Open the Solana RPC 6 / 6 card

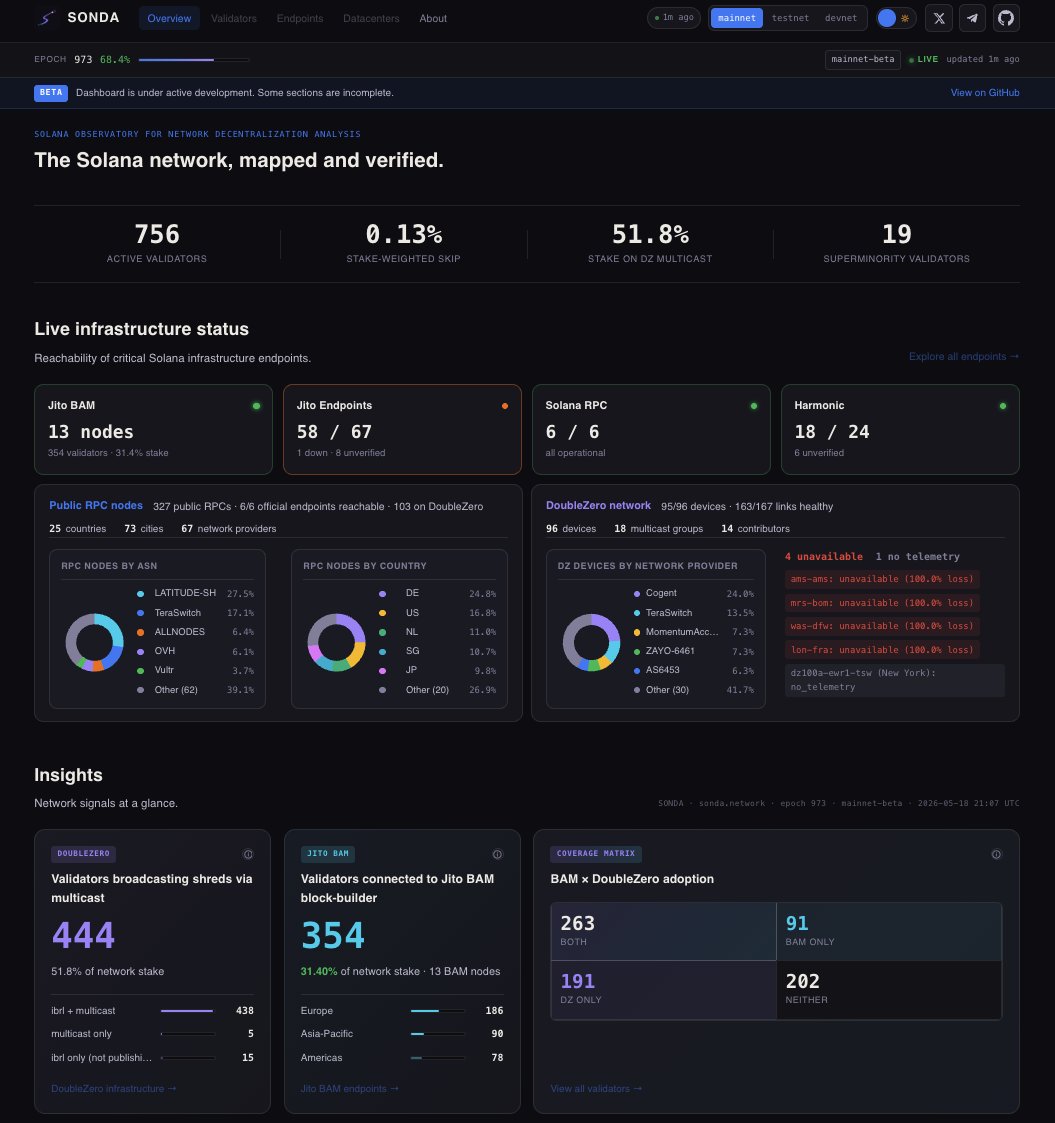click(651, 429)
